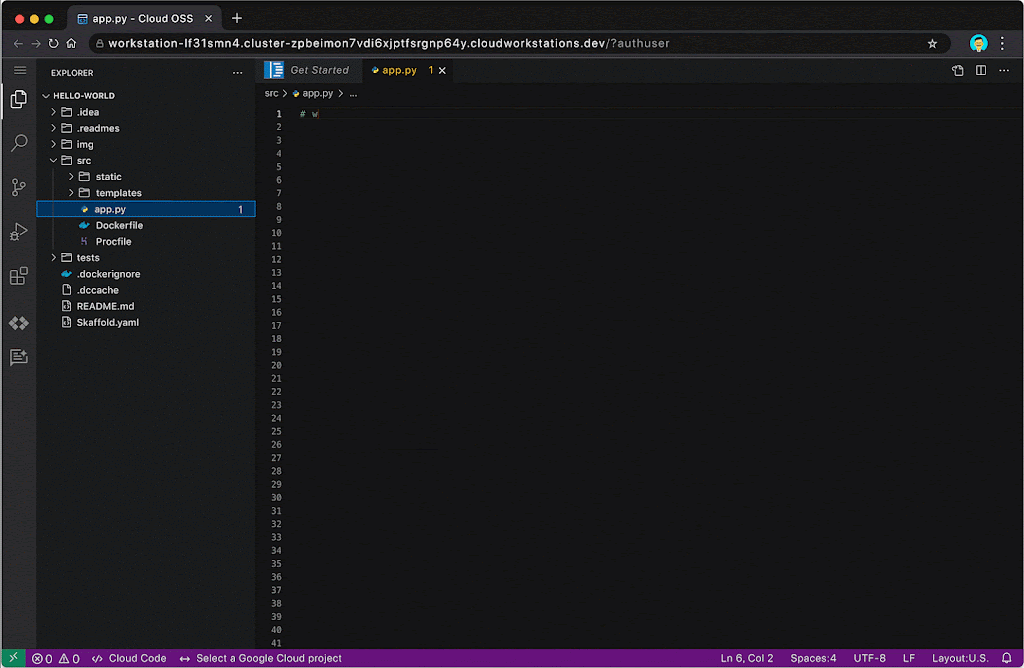Open .dockerignore file

[x=146, y=274]
